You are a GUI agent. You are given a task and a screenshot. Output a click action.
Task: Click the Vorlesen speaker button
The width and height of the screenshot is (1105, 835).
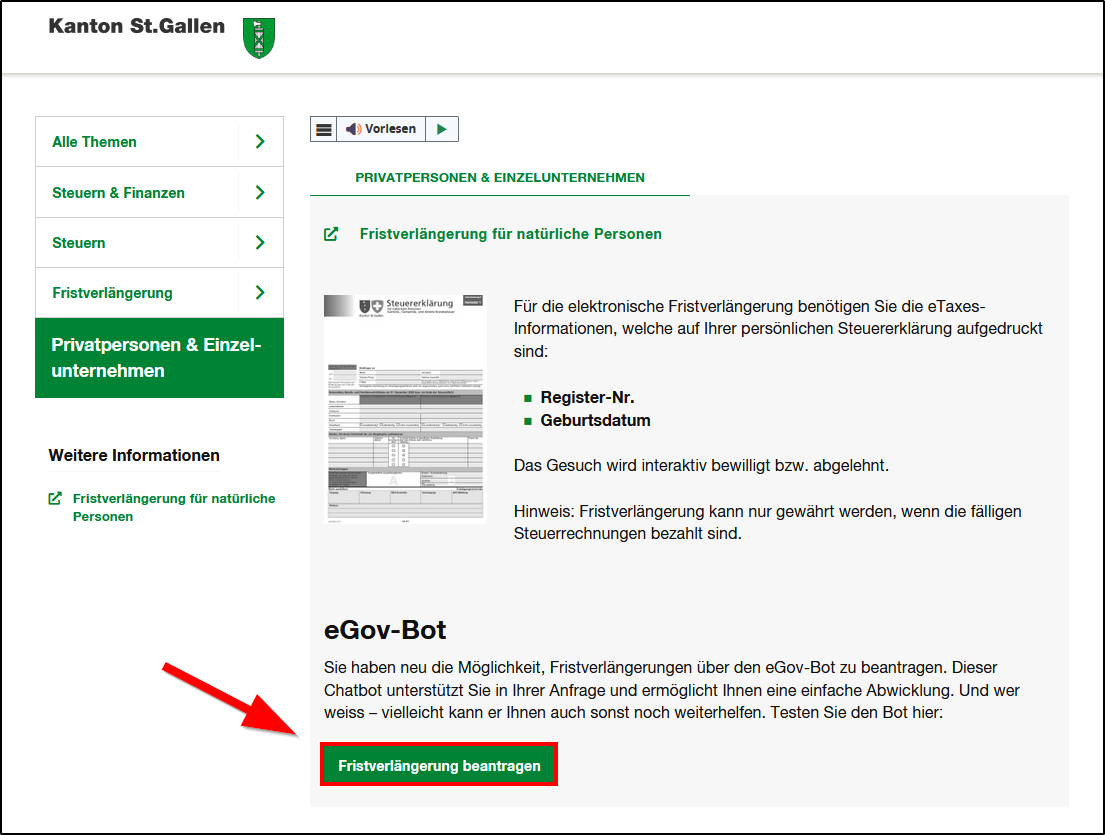coord(380,129)
